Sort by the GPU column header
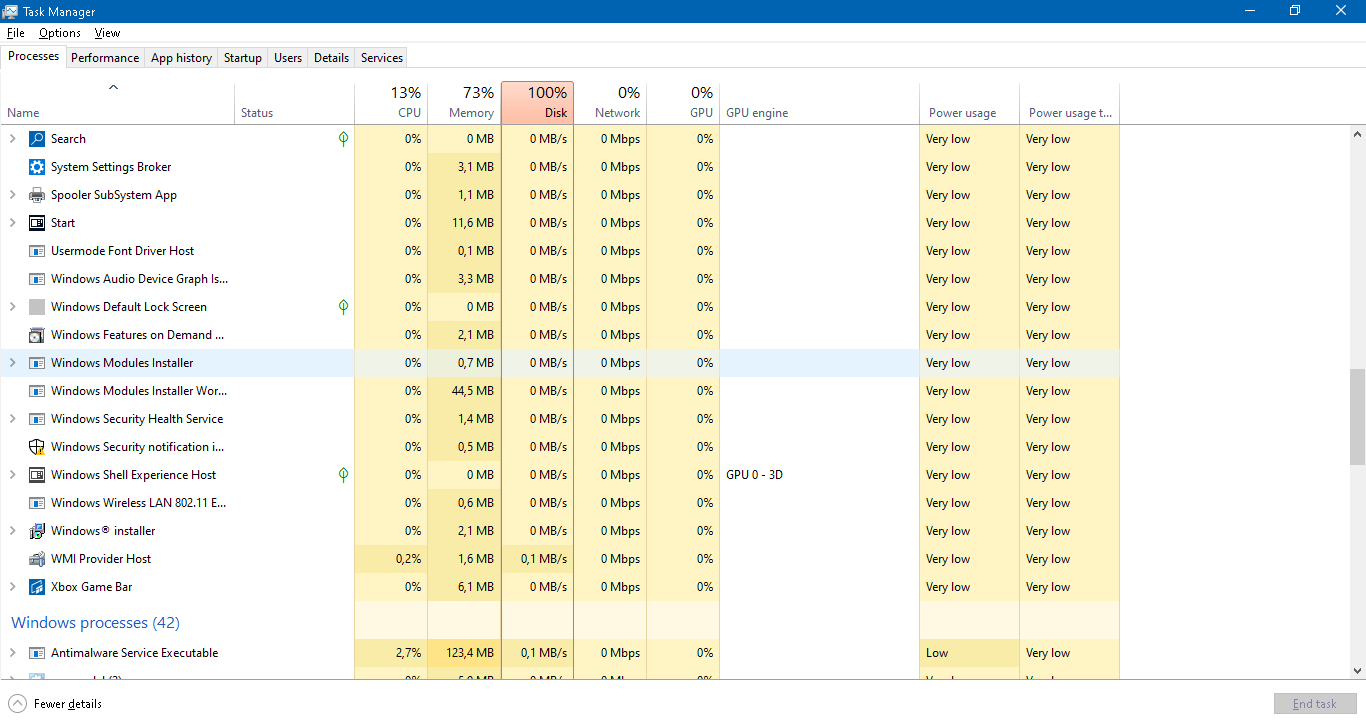The height and width of the screenshot is (728, 1366). (683, 102)
